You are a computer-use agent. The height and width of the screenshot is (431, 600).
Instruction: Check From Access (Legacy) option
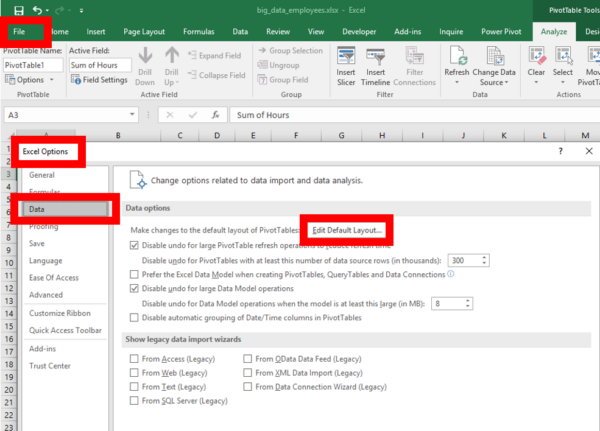tap(134, 359)
